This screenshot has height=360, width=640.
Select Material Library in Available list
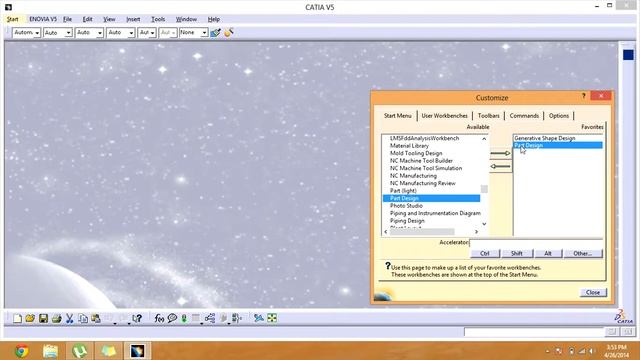pos(409,146)
